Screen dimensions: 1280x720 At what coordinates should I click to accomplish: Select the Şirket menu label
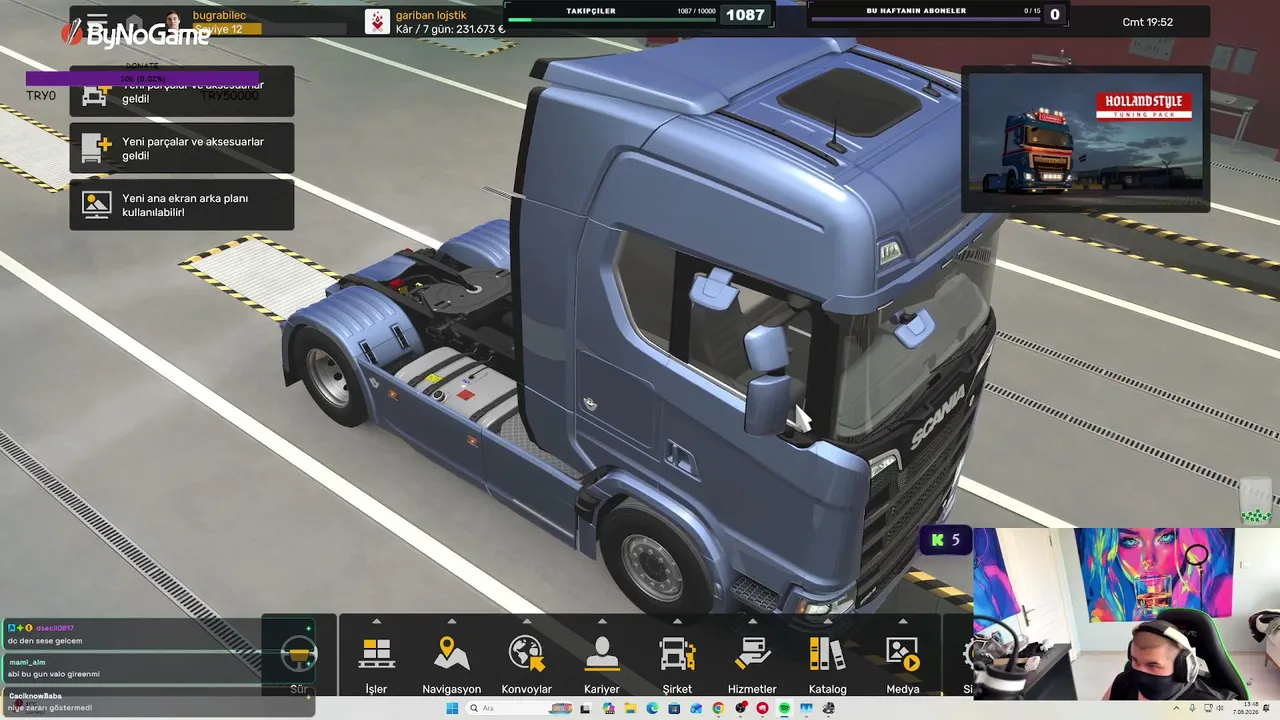pos(677,689)
